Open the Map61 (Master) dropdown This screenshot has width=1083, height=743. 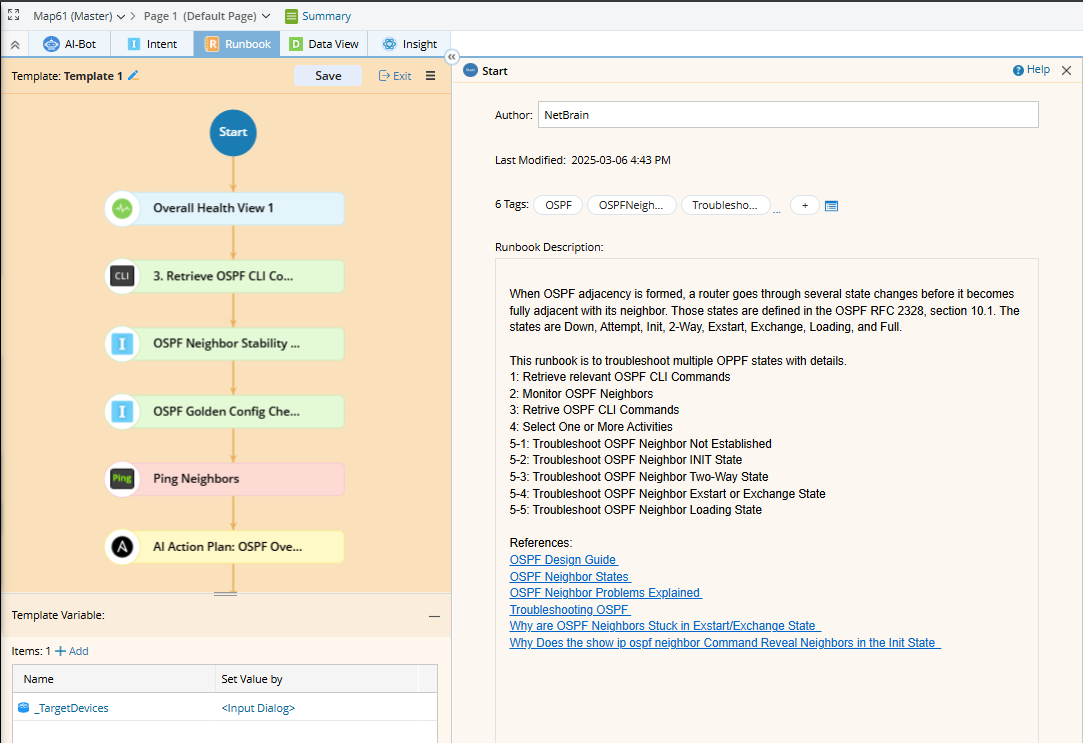[x=79, y=16]
